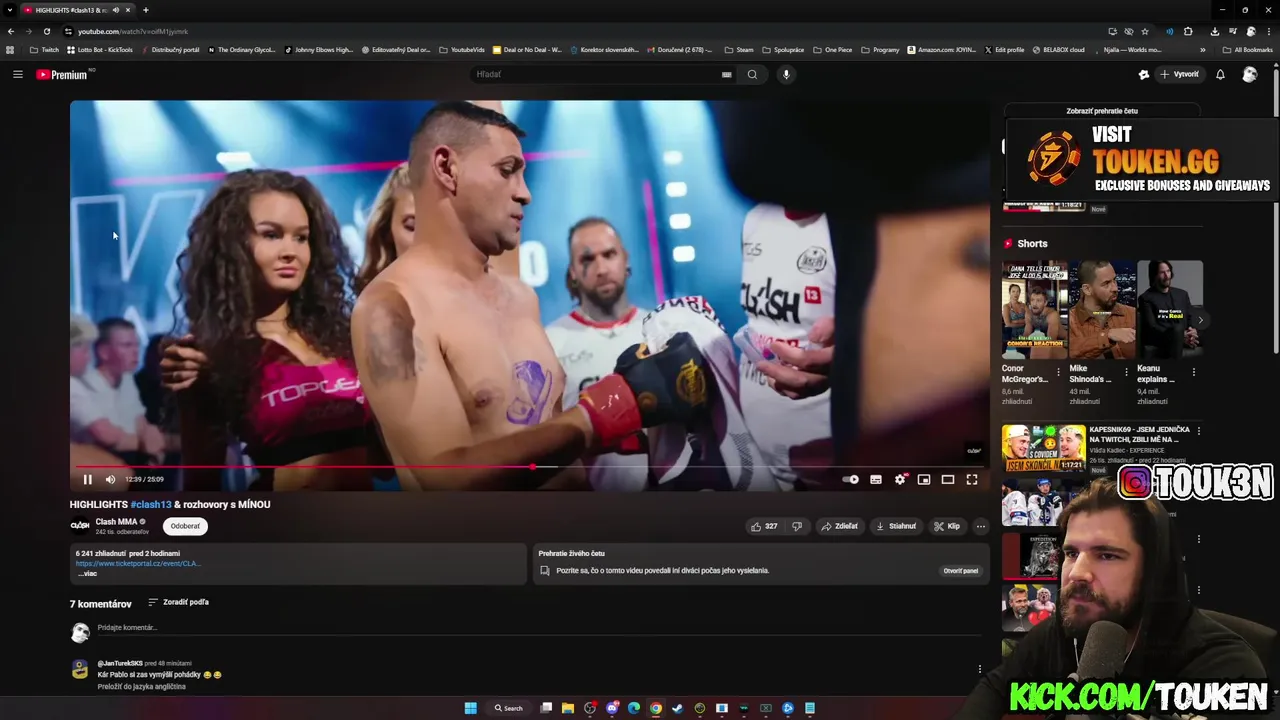Screen dimensions: 1280x720
Task: Open the Twitch bookmark
Action: (x=44, y=49)
